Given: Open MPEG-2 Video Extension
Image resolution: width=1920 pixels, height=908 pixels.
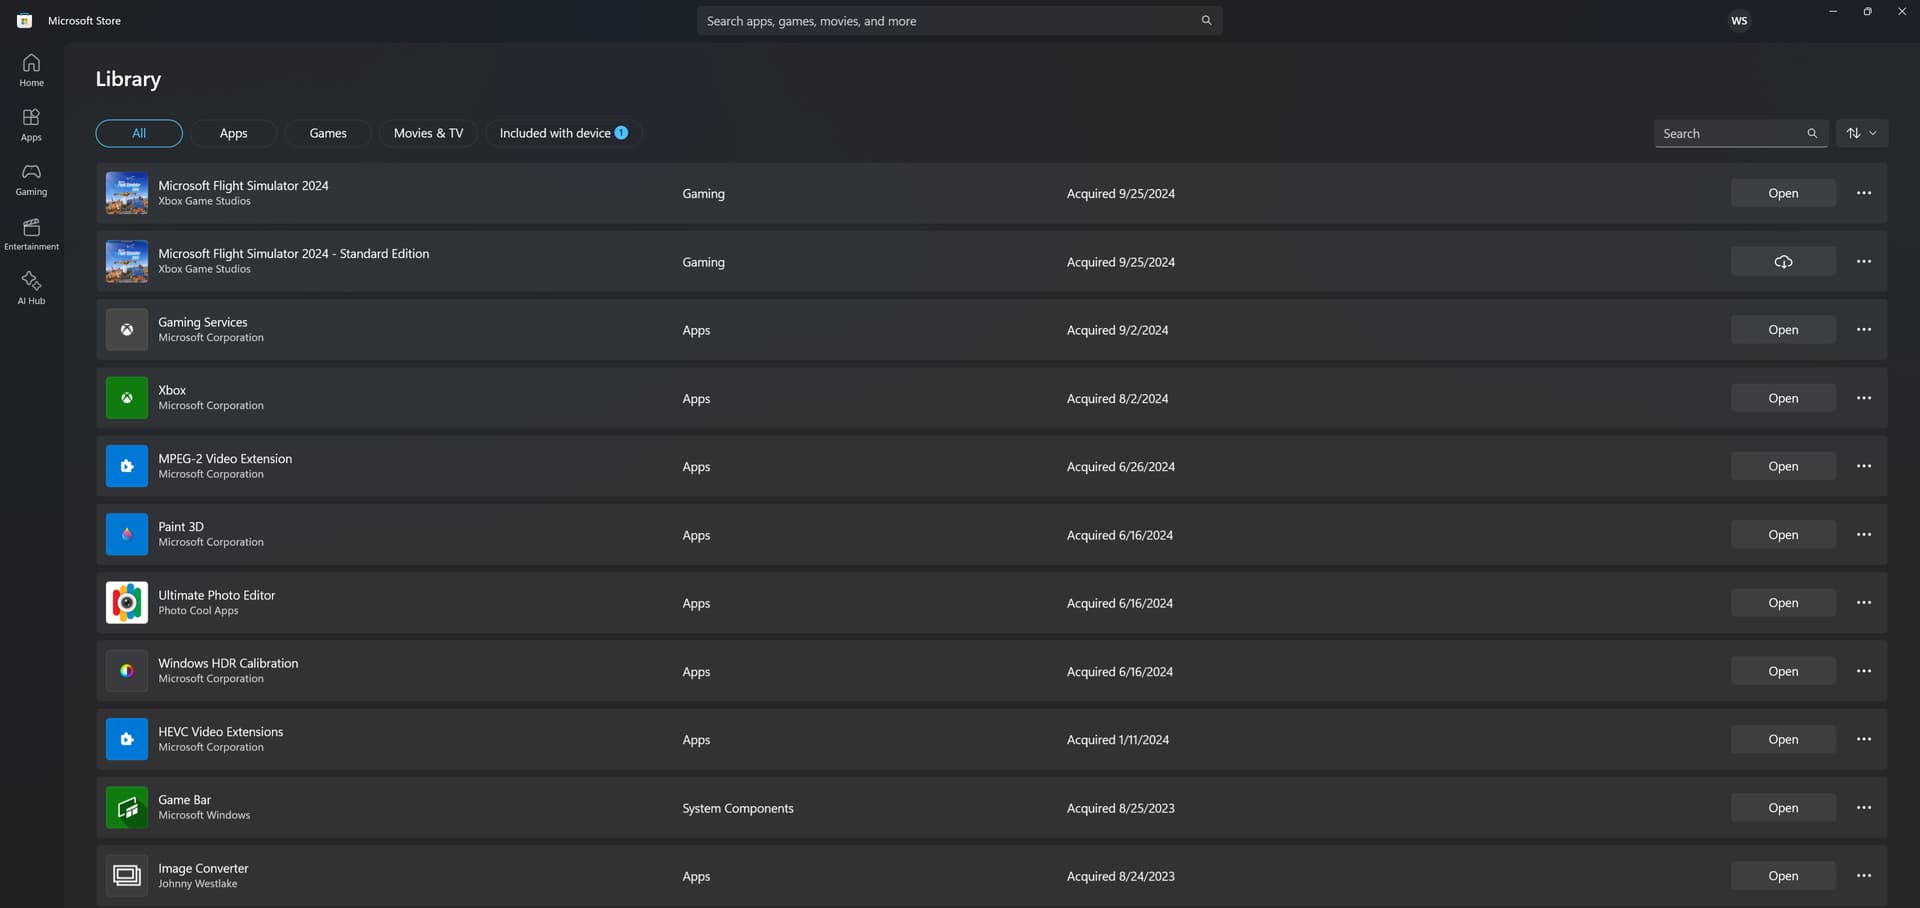Looking at the screenshot, I should [x=1783, y=466].
